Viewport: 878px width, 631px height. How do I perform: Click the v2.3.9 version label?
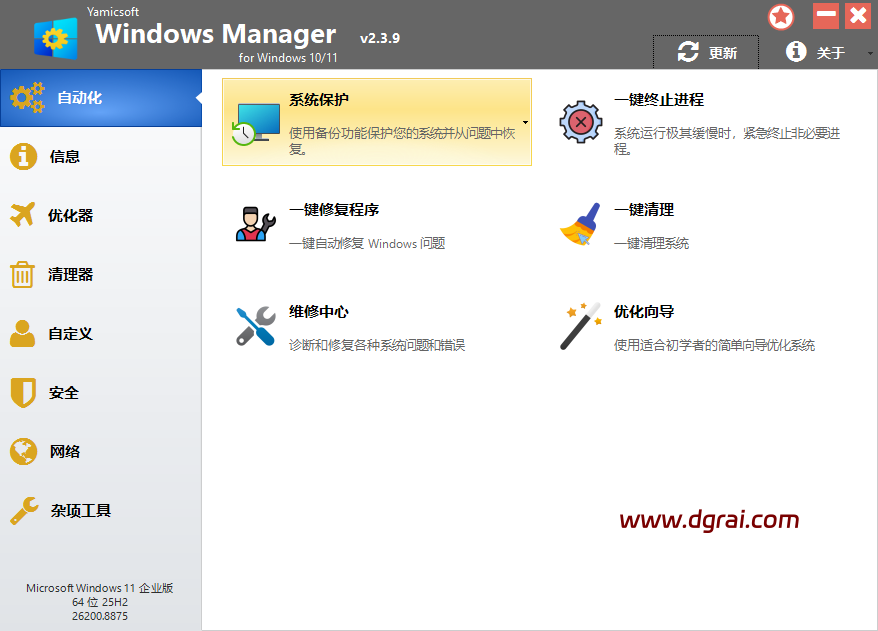point(380,38)
